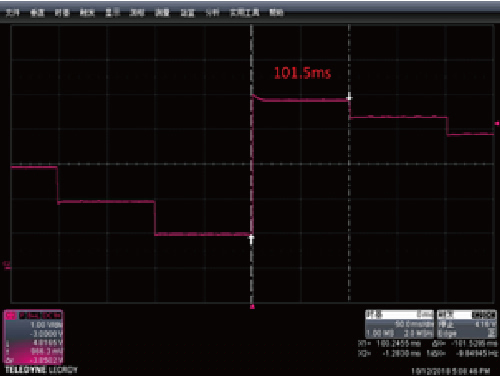Open the pink C2 channel descriptor box
The height and width of the screenshot is (376, 500).
(x=33, y=337)
